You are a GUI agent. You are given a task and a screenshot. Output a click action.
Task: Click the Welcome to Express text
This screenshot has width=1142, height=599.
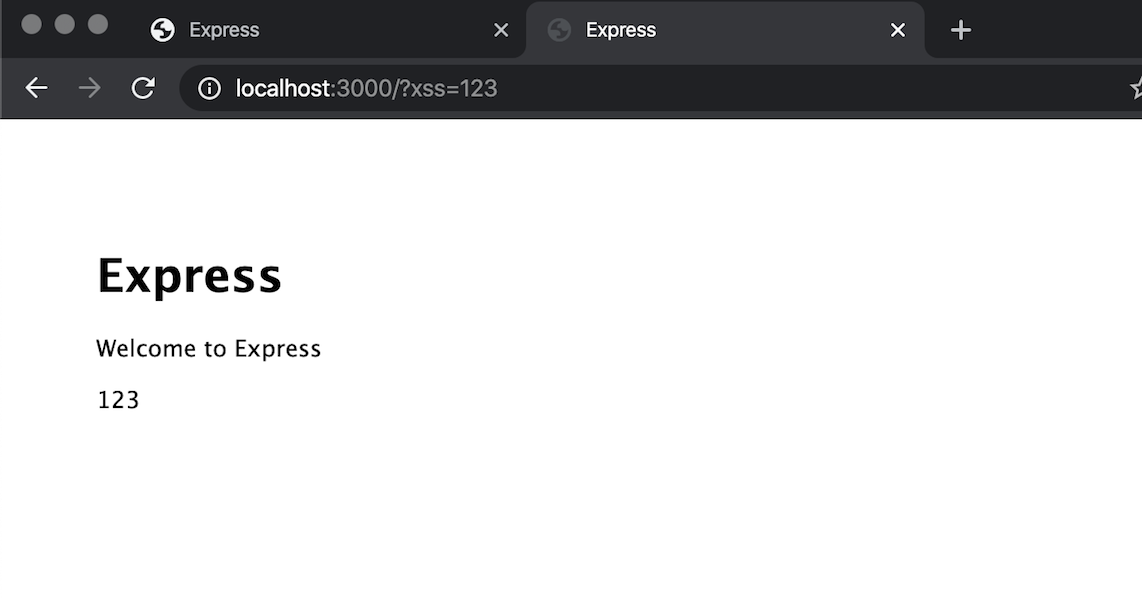pos(208,348)
